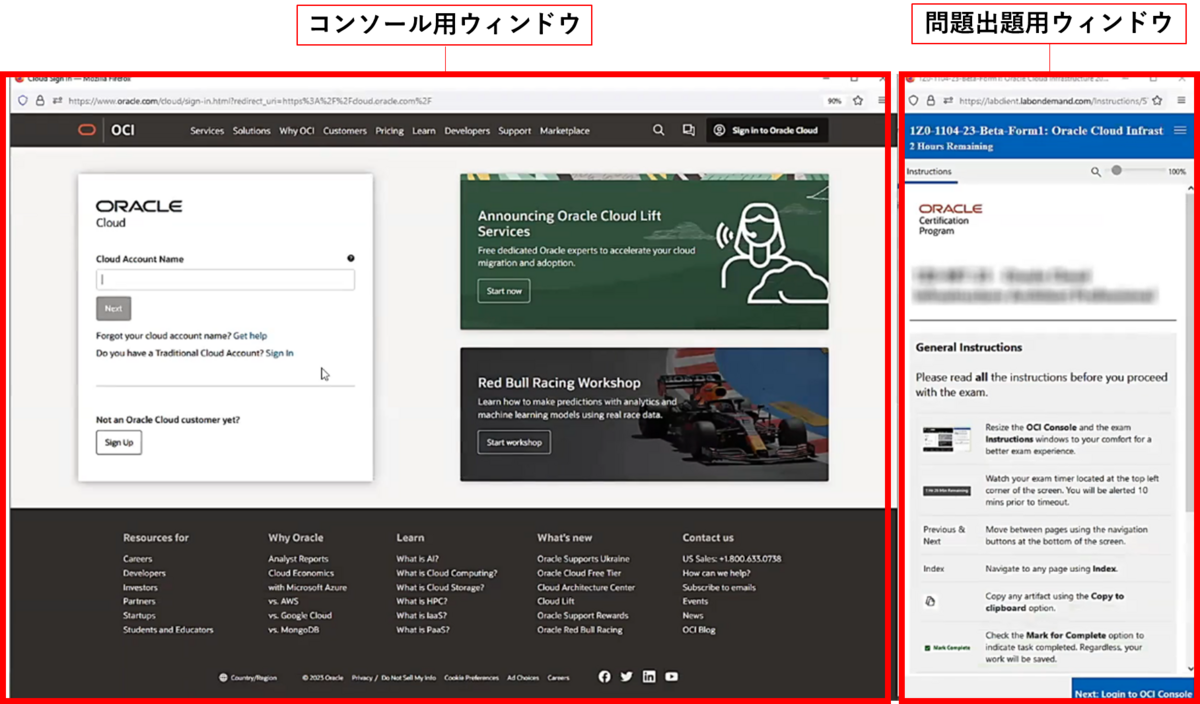The width and height of the screenshot is (1200, 704).
Task: Click padlock icon in instructions window address bar
Action: click(x=930, y=101)
